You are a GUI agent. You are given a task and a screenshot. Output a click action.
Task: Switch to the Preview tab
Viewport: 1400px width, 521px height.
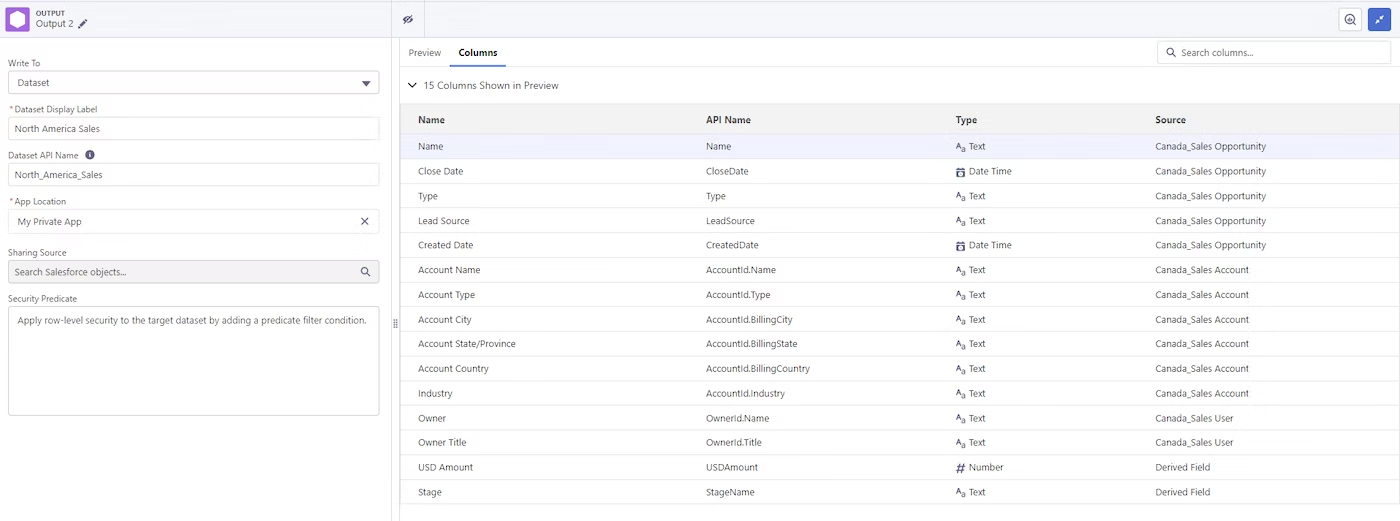click(x=425, y=53)
